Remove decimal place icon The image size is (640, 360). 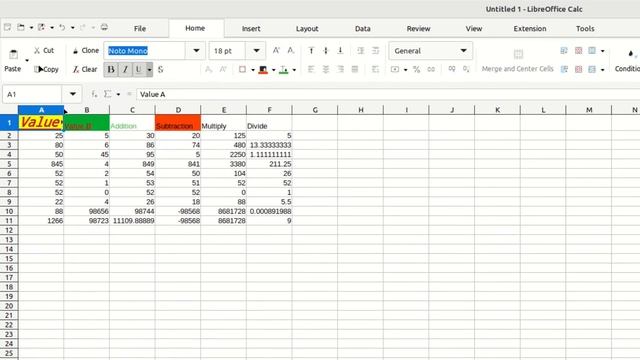coord(466,69)
